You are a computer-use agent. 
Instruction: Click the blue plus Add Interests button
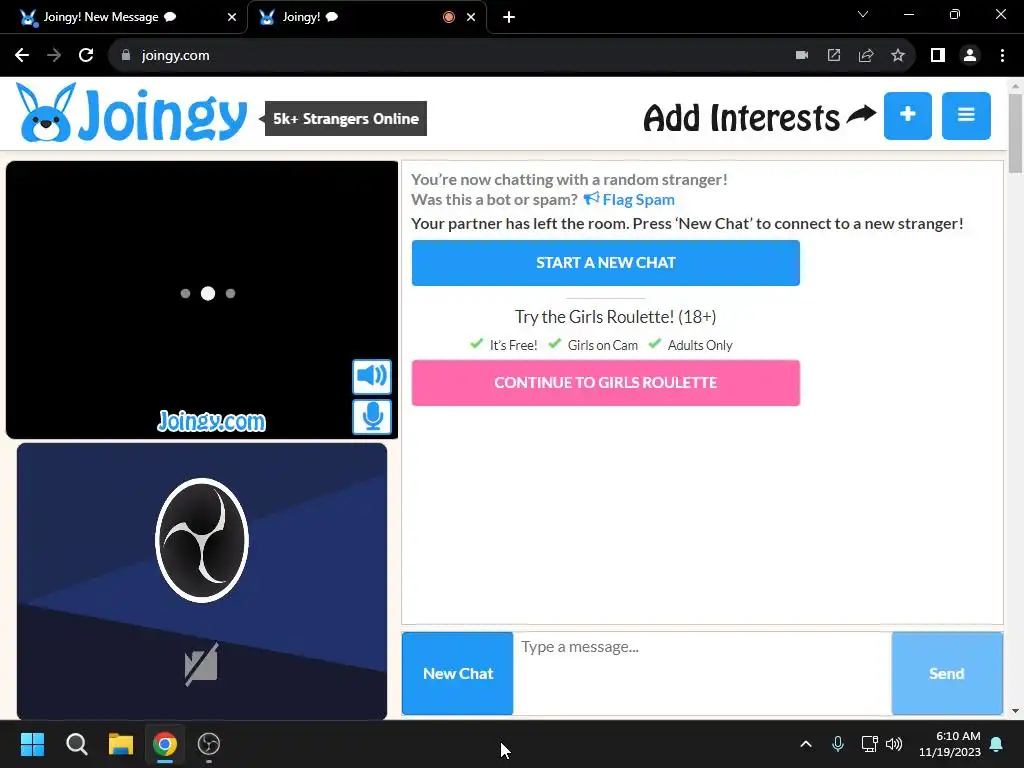click(907, 116)
